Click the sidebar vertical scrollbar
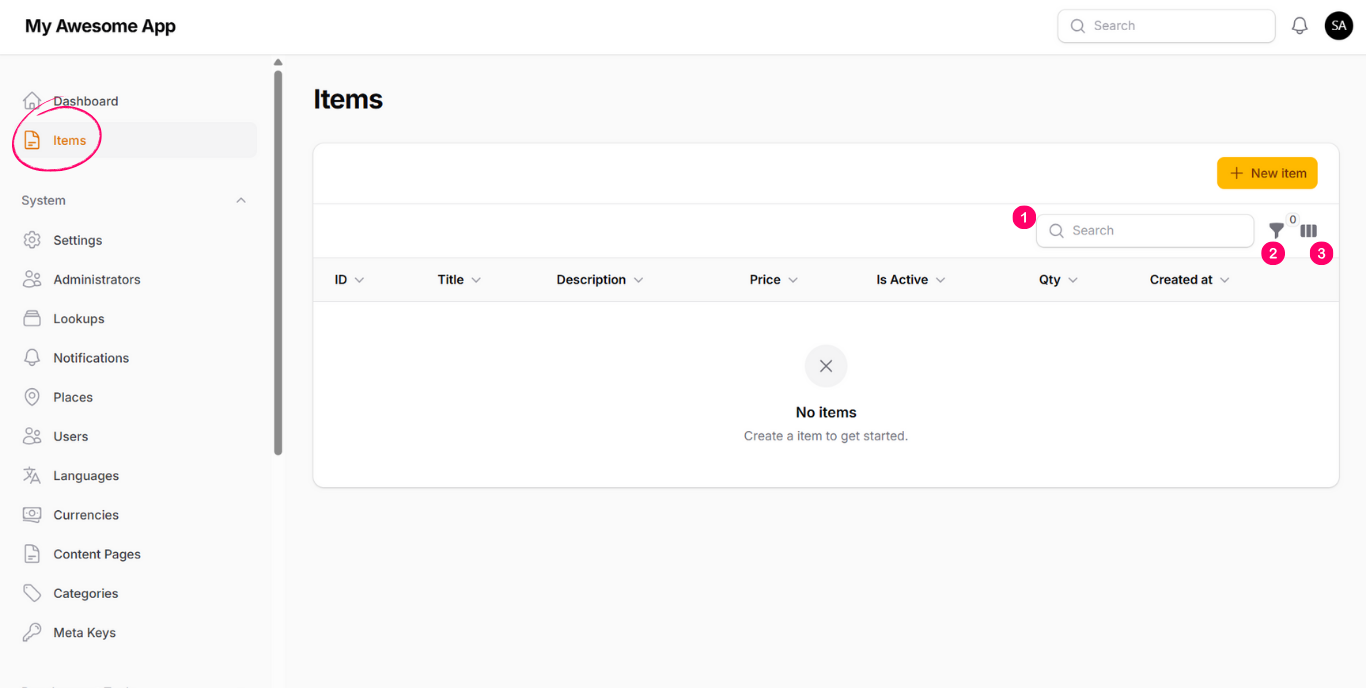1366x688 pixels. click(x=278, y=260)
